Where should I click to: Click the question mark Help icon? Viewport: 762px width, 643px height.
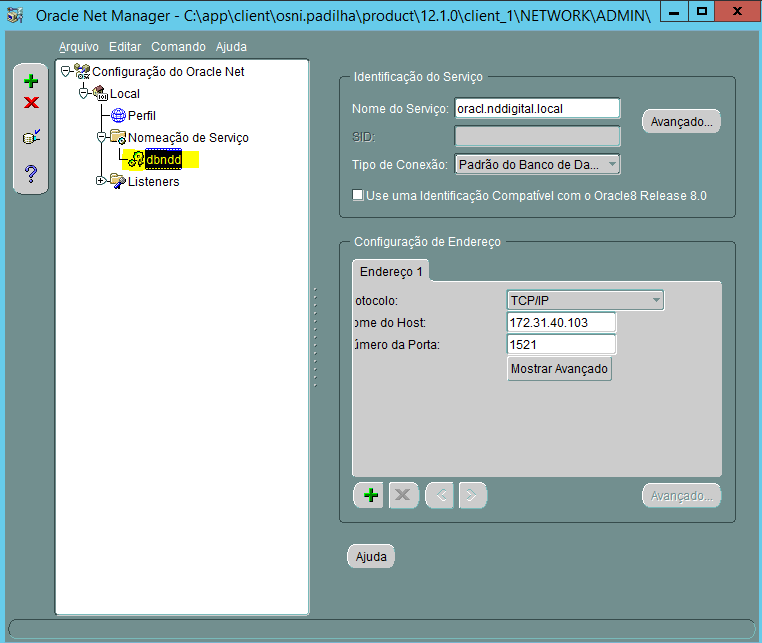pos(31,172)
